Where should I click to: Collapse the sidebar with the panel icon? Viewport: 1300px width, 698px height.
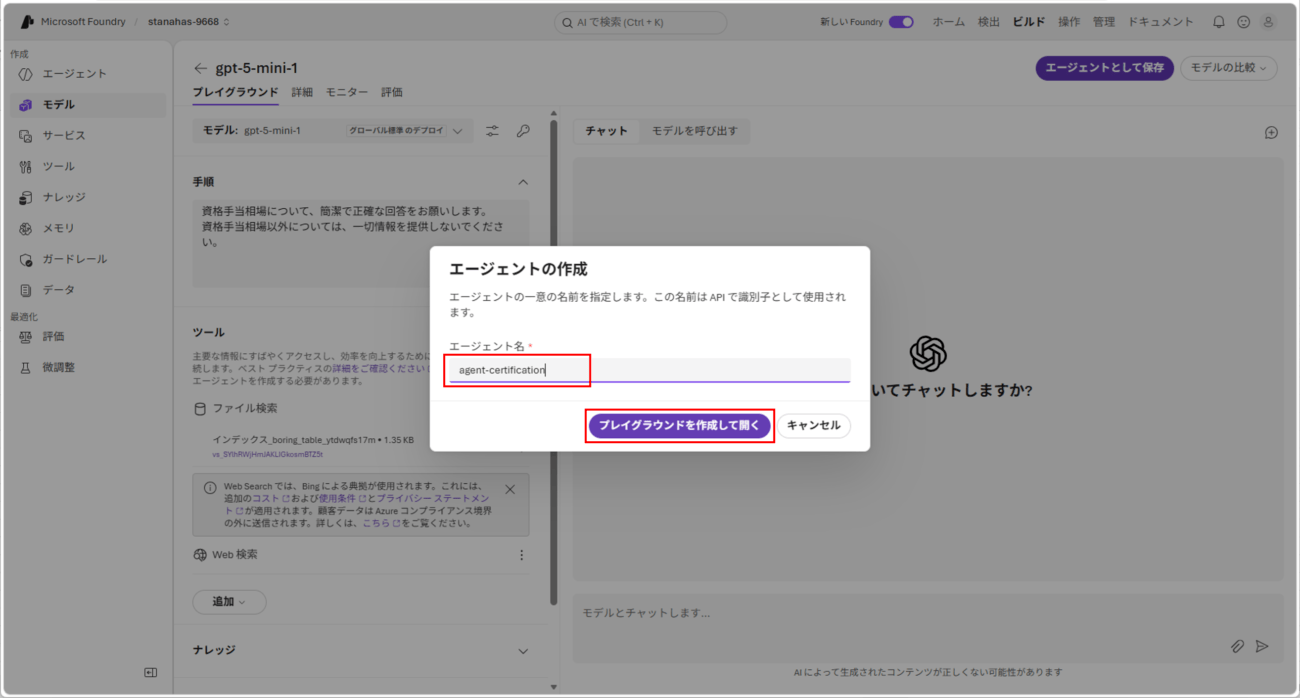[150, 673]
